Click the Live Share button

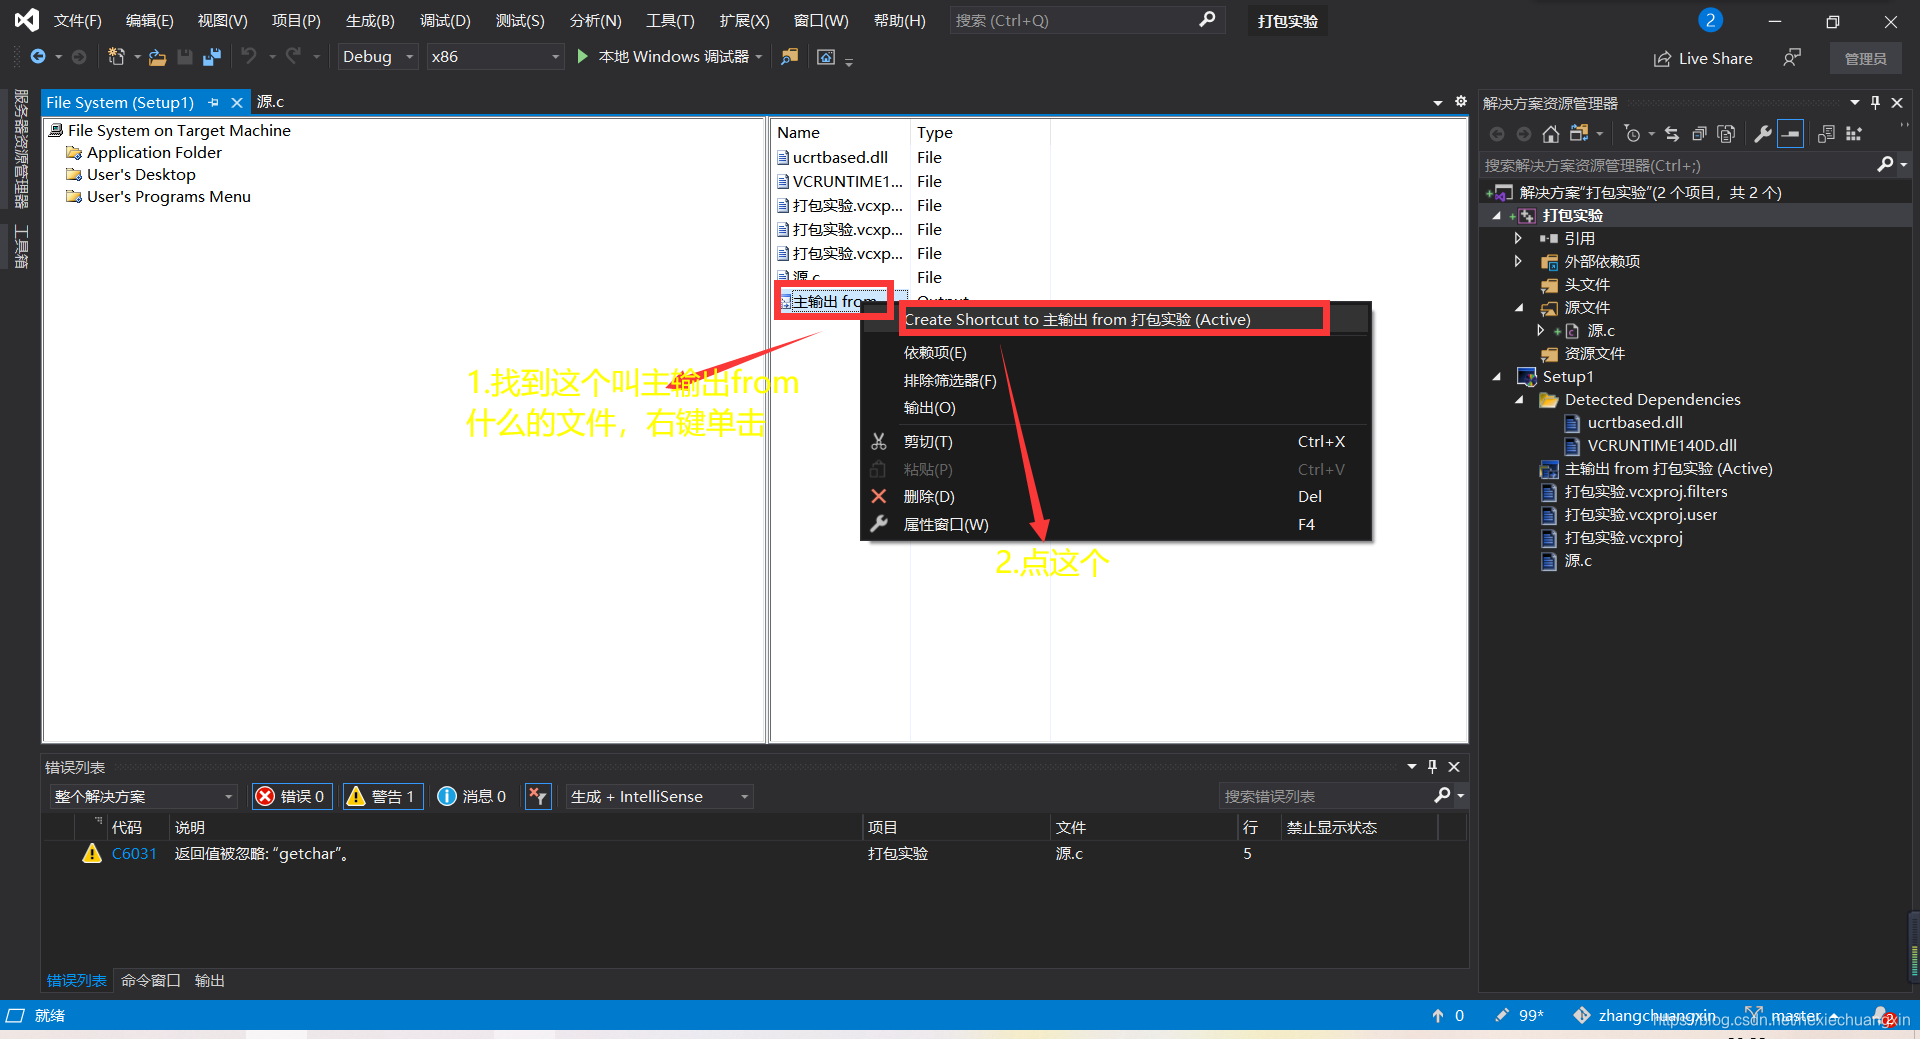(1703, 59)
